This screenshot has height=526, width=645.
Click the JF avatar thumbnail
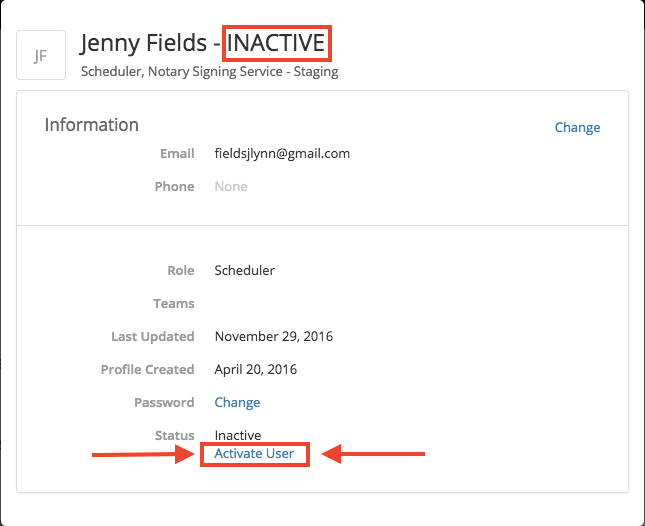pyautogui.click(x=41, y=55)
